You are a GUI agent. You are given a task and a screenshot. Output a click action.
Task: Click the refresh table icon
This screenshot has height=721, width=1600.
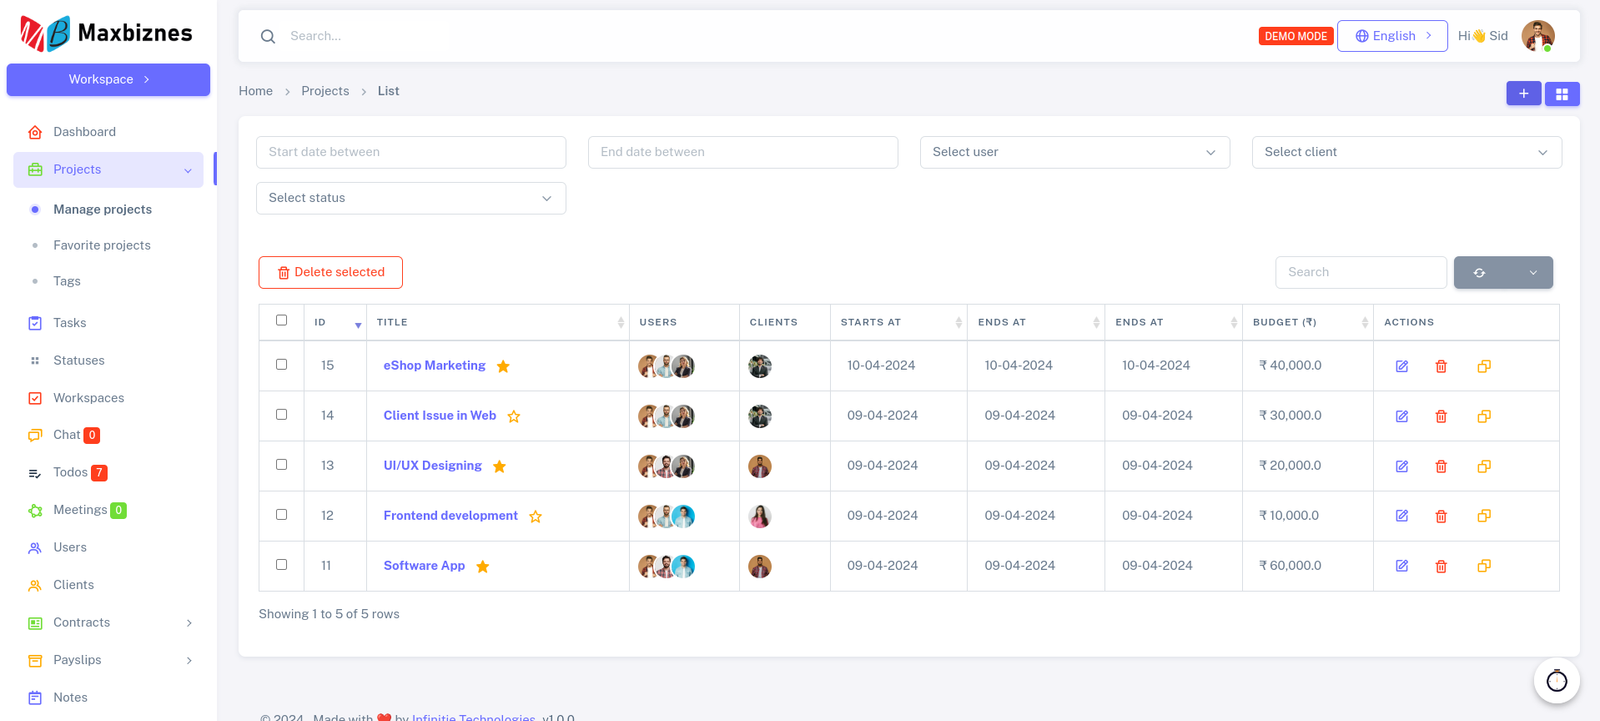click(1479, 272)
